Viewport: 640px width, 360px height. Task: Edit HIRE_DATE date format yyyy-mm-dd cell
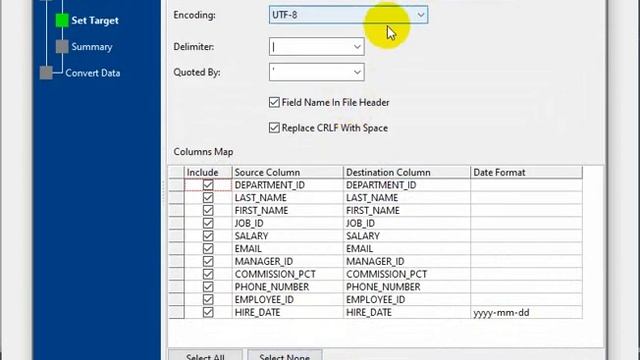tap(527, 312)
